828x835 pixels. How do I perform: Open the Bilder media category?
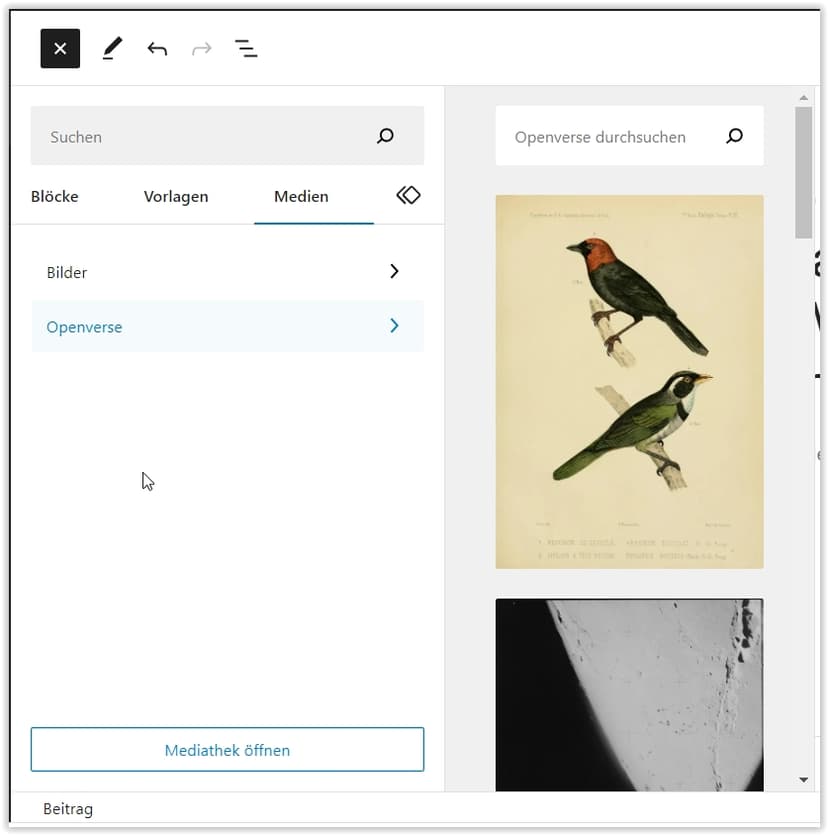coord(227,272)
